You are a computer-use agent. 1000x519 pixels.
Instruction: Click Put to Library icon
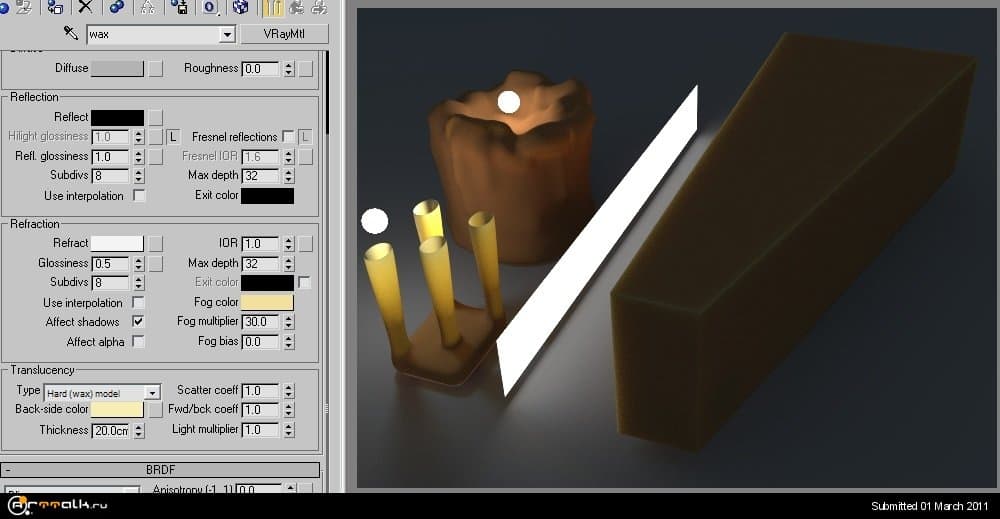(179, 7)
